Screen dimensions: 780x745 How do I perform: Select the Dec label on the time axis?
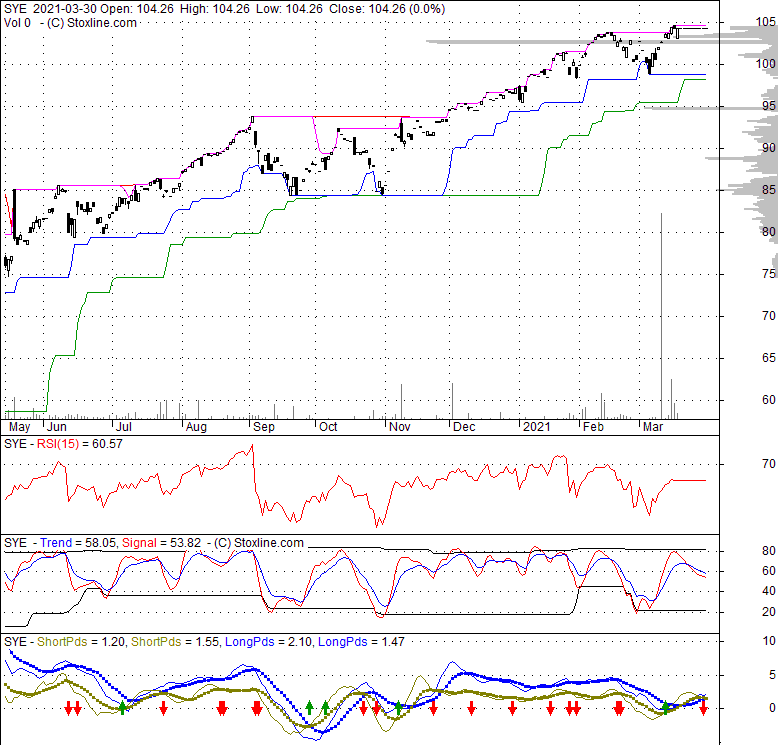[x=464, y=427]
